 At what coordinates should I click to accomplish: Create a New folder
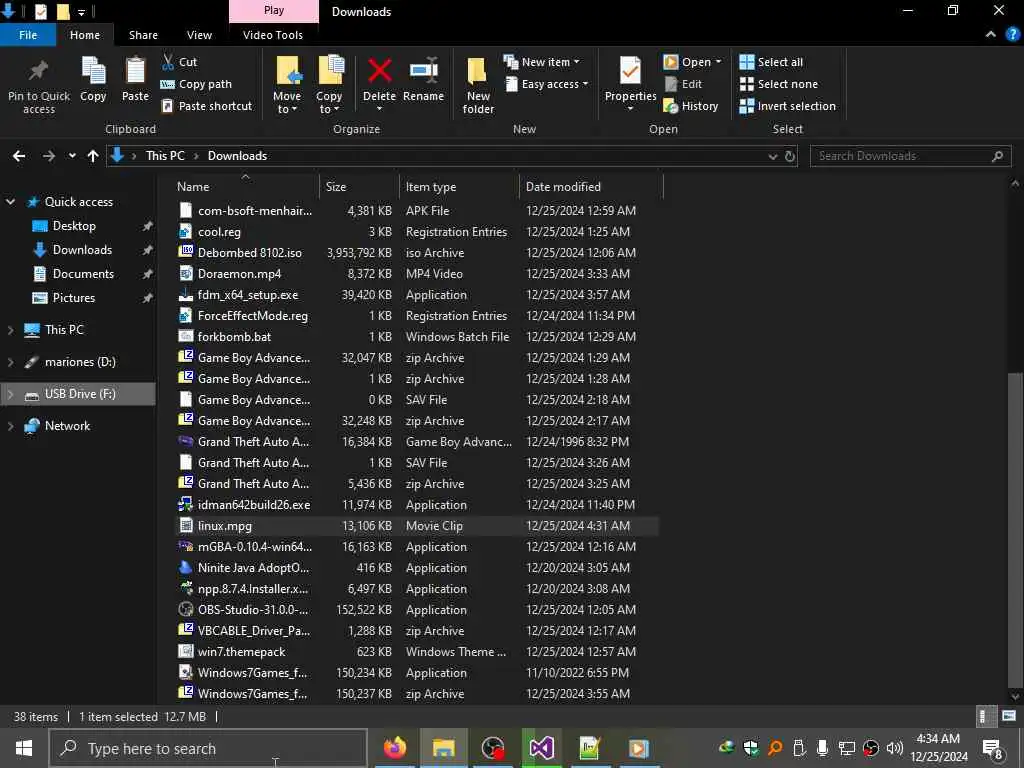[x=478, y=85]
